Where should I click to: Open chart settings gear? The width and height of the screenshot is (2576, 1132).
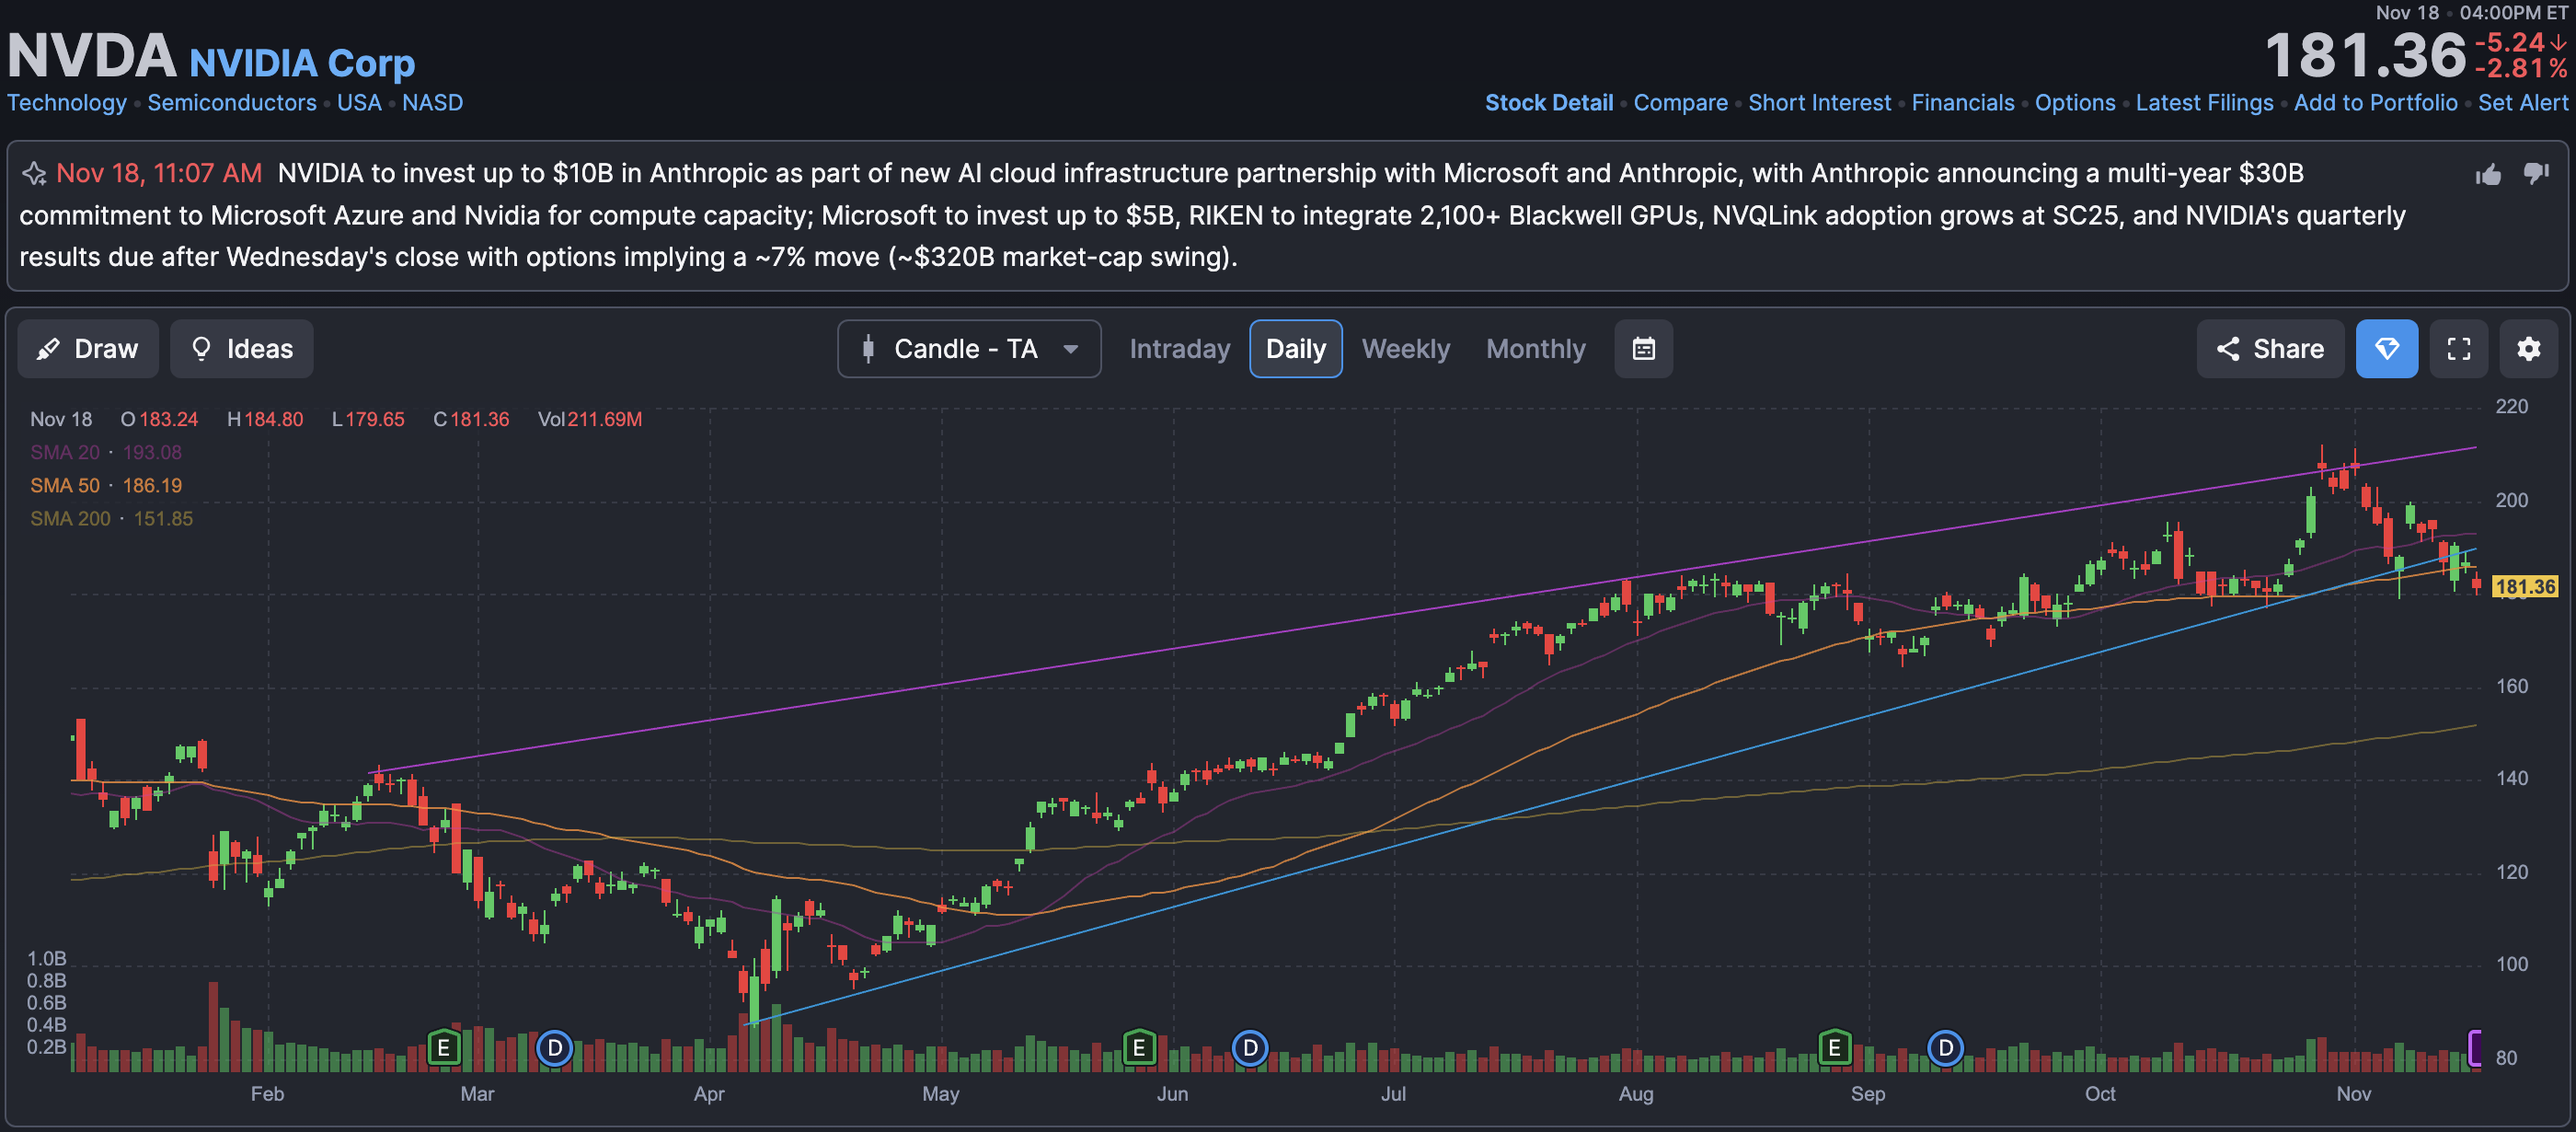point(2528,349)
